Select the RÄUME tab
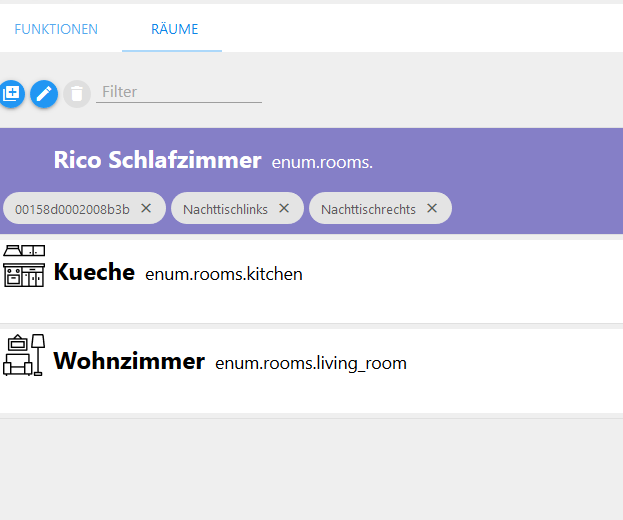 pos(174,29)
